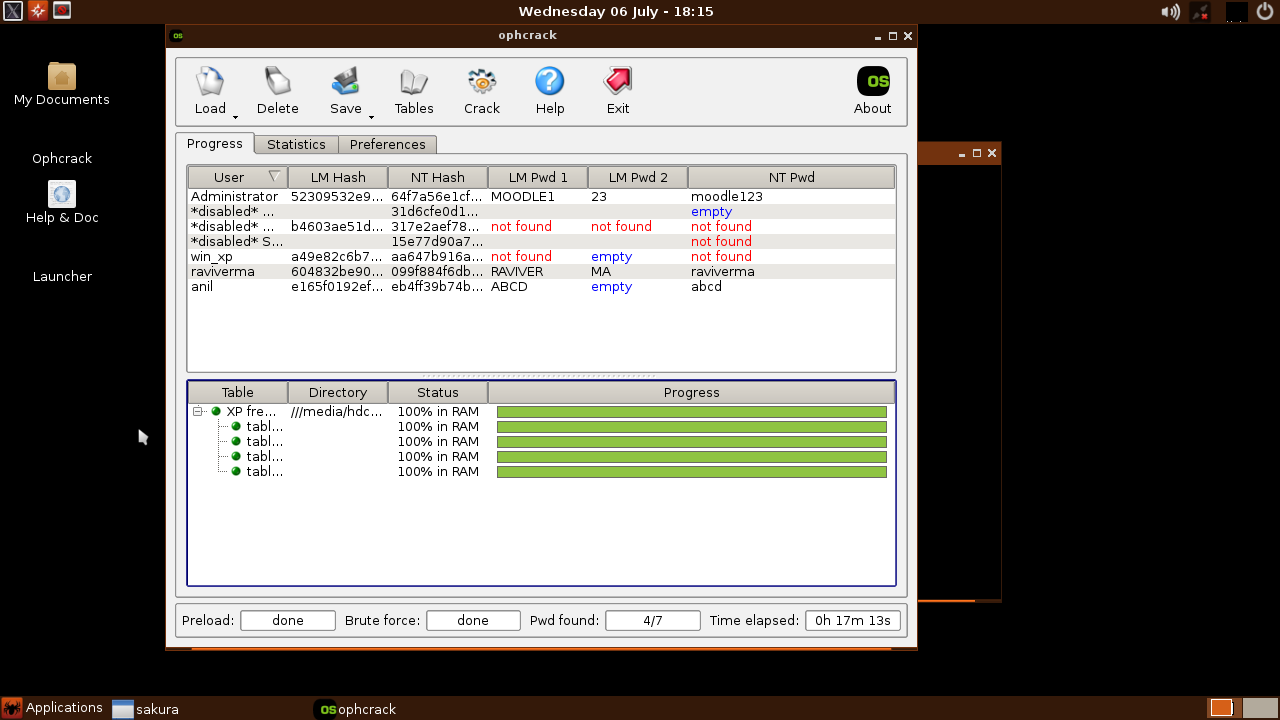Click the power button in top panel
Image resolution: width=1280 pixels, height=720 pixels.
[x=1267, y=12]
